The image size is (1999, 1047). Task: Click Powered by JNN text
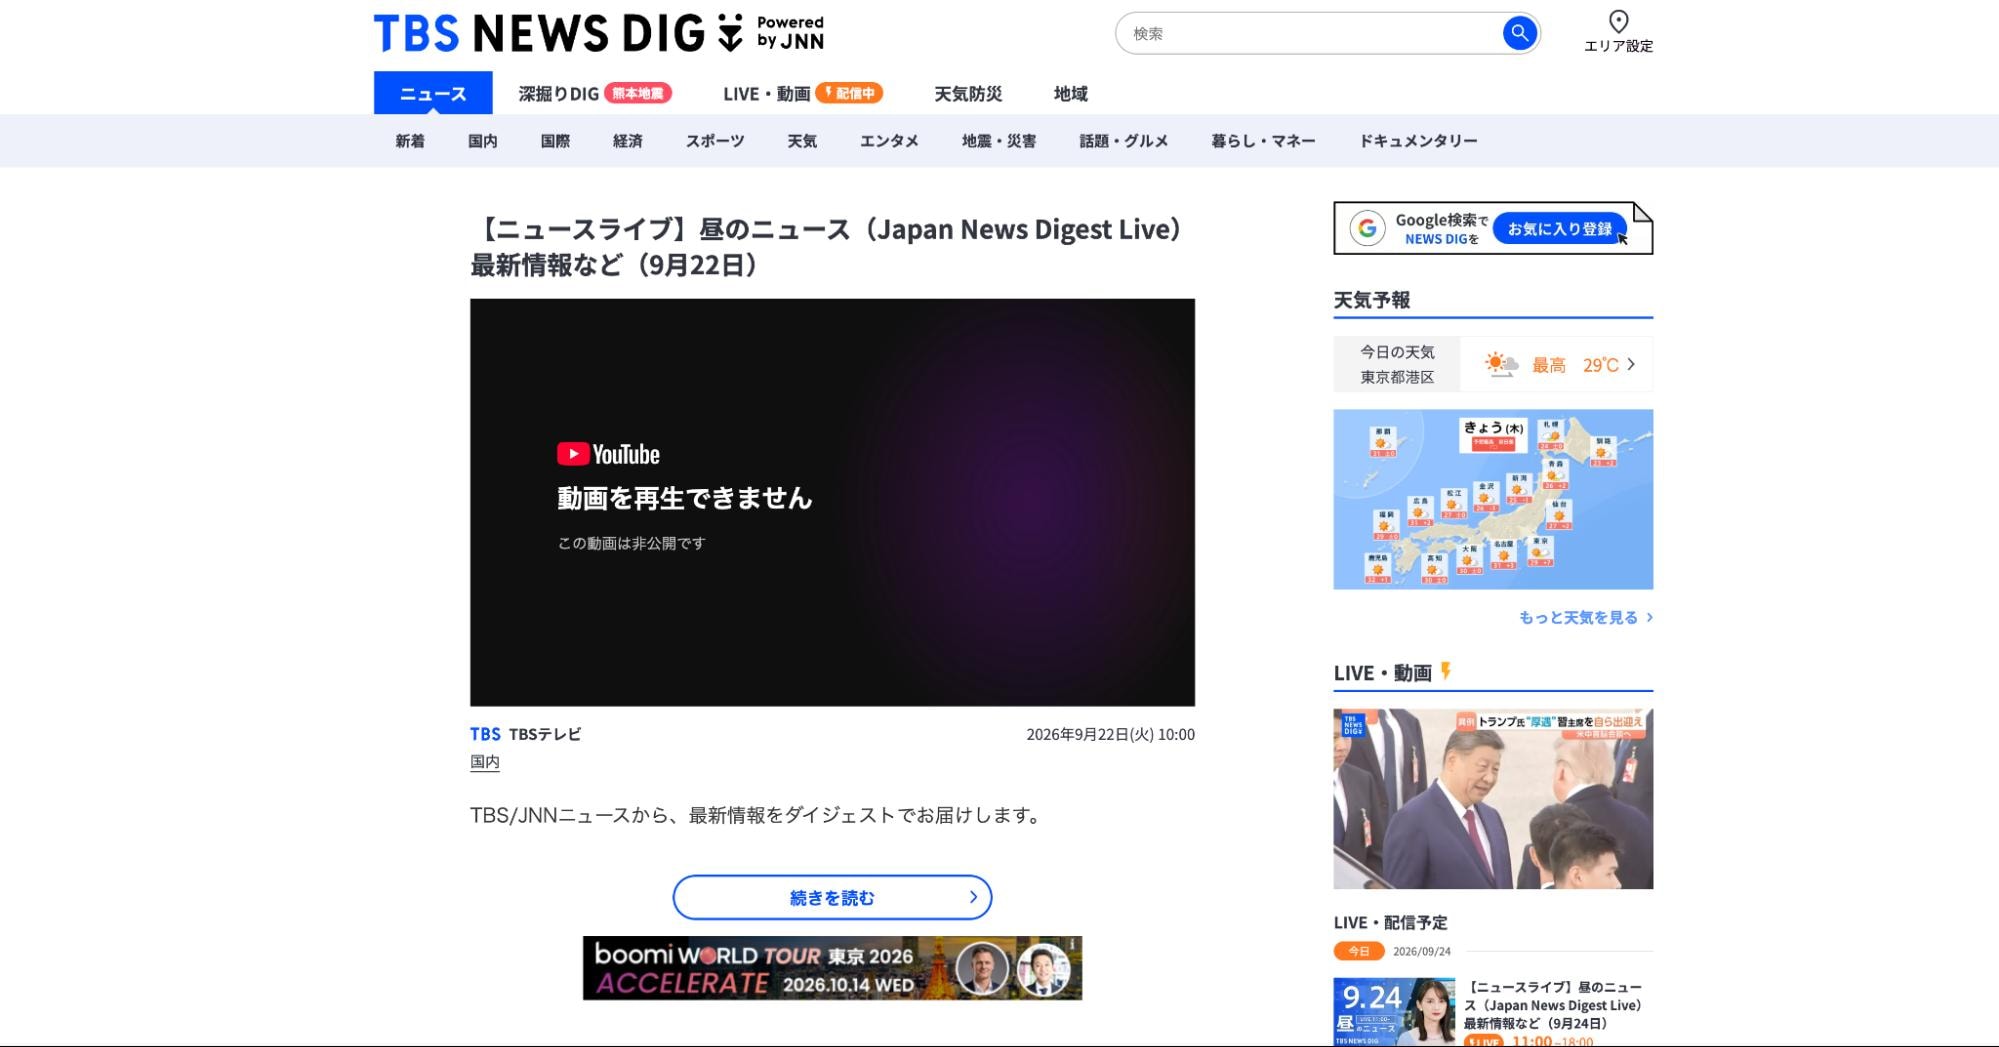(790, 32)
